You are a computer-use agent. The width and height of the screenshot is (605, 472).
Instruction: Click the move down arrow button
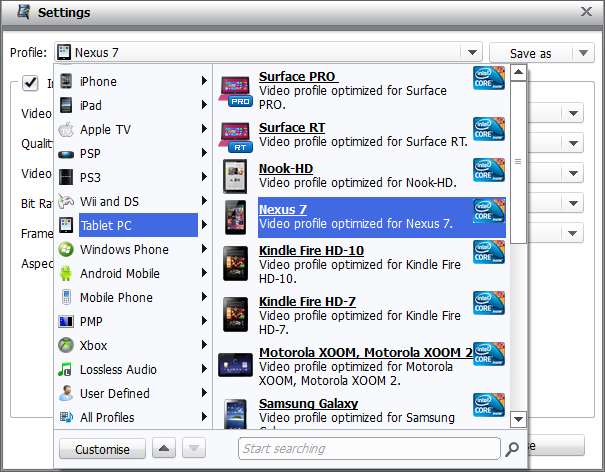coord(194,448)
